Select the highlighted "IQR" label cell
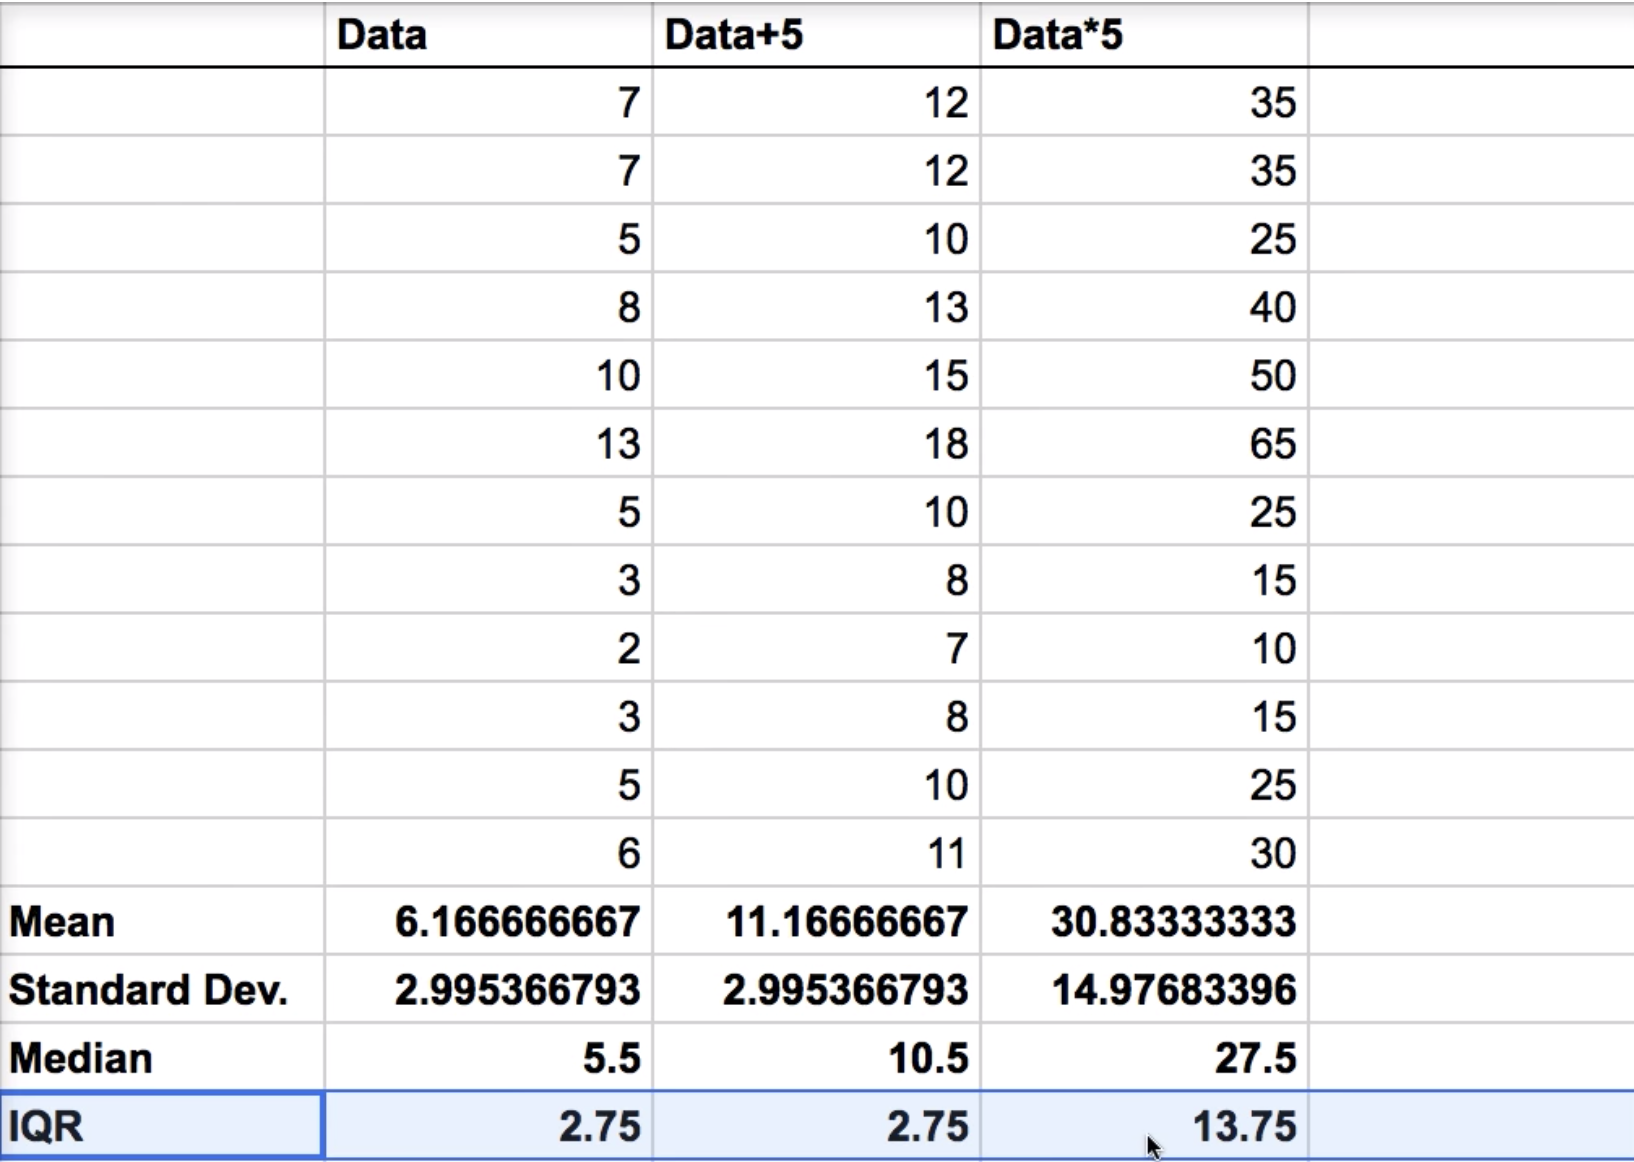Image resolution: width=1634 pixels, height=1162 pixels. click(x=162, y=1126)
